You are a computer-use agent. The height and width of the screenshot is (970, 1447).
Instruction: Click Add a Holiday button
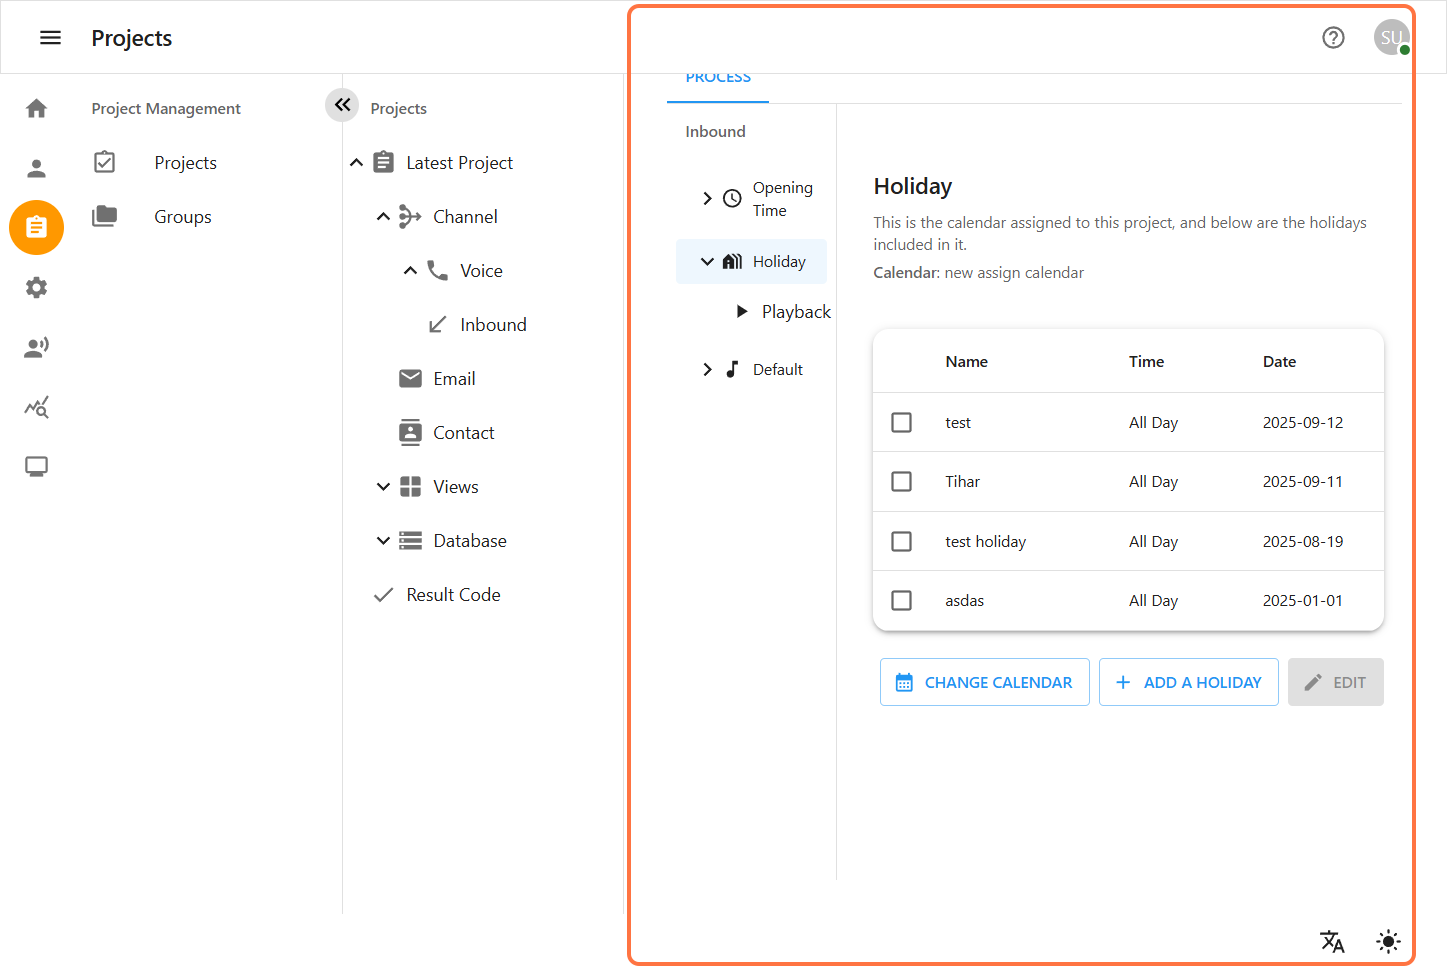coord(1188,682)
